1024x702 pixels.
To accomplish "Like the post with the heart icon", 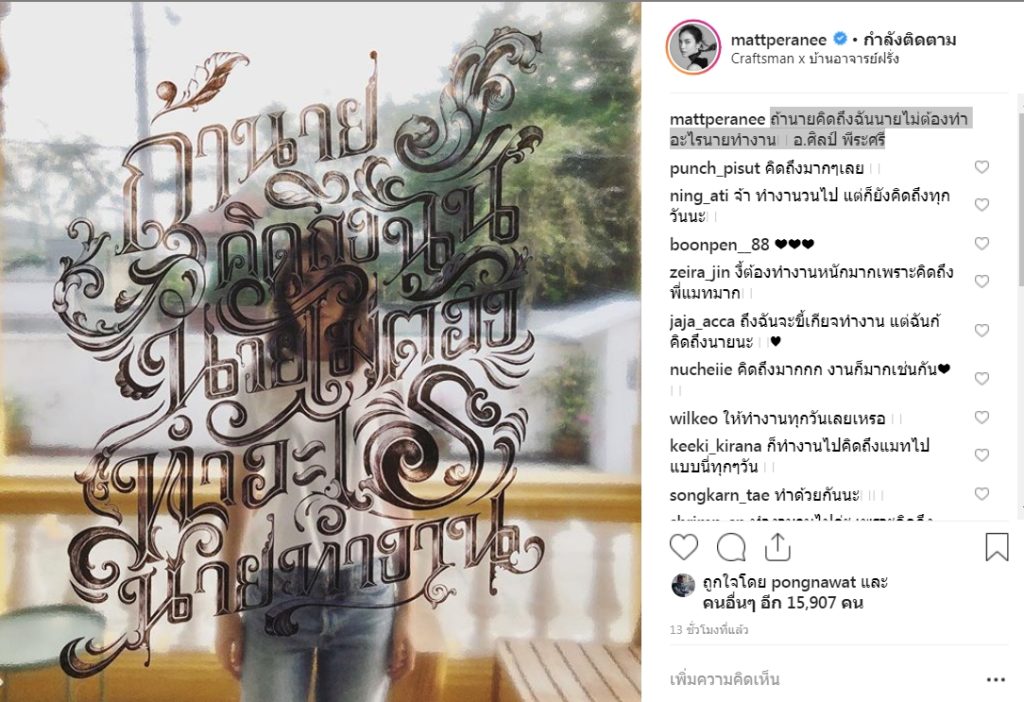I will [x=684, y=547].
